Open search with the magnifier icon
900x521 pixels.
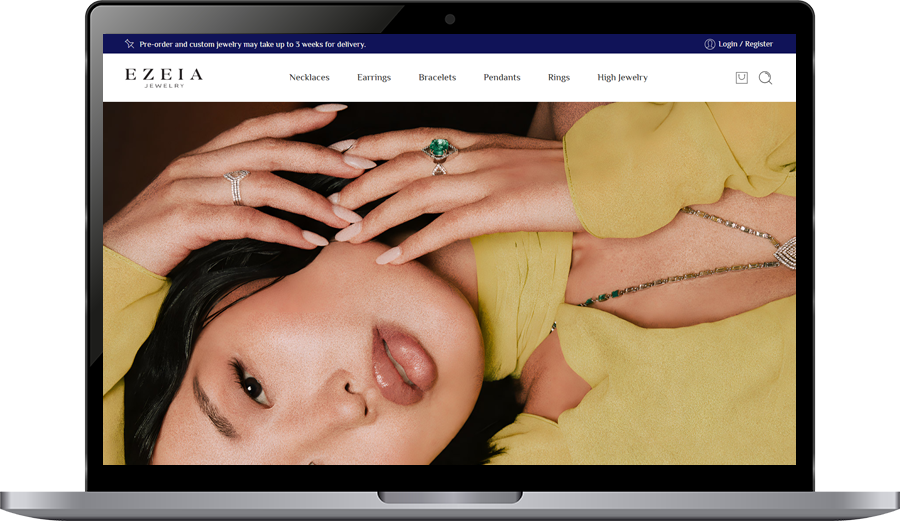click(x=765, y=78)
